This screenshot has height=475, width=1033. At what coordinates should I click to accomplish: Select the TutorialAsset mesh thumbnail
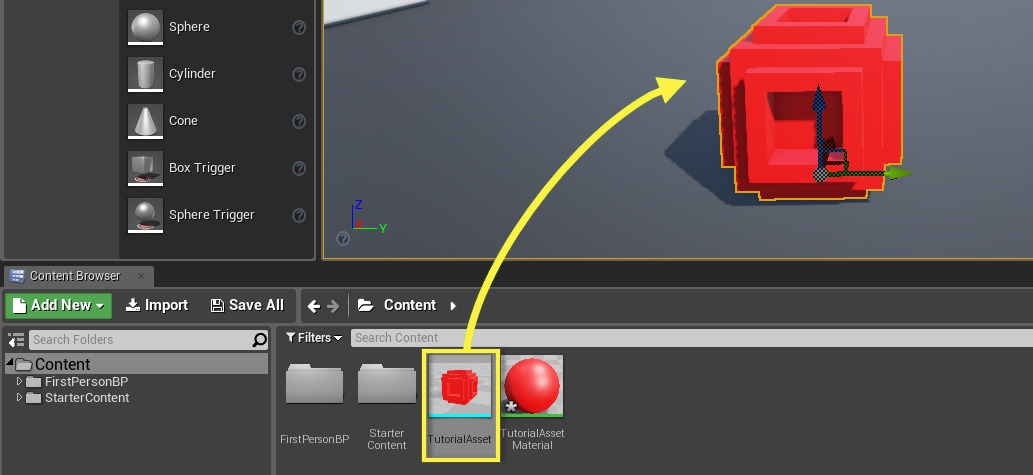click(460, 386)
